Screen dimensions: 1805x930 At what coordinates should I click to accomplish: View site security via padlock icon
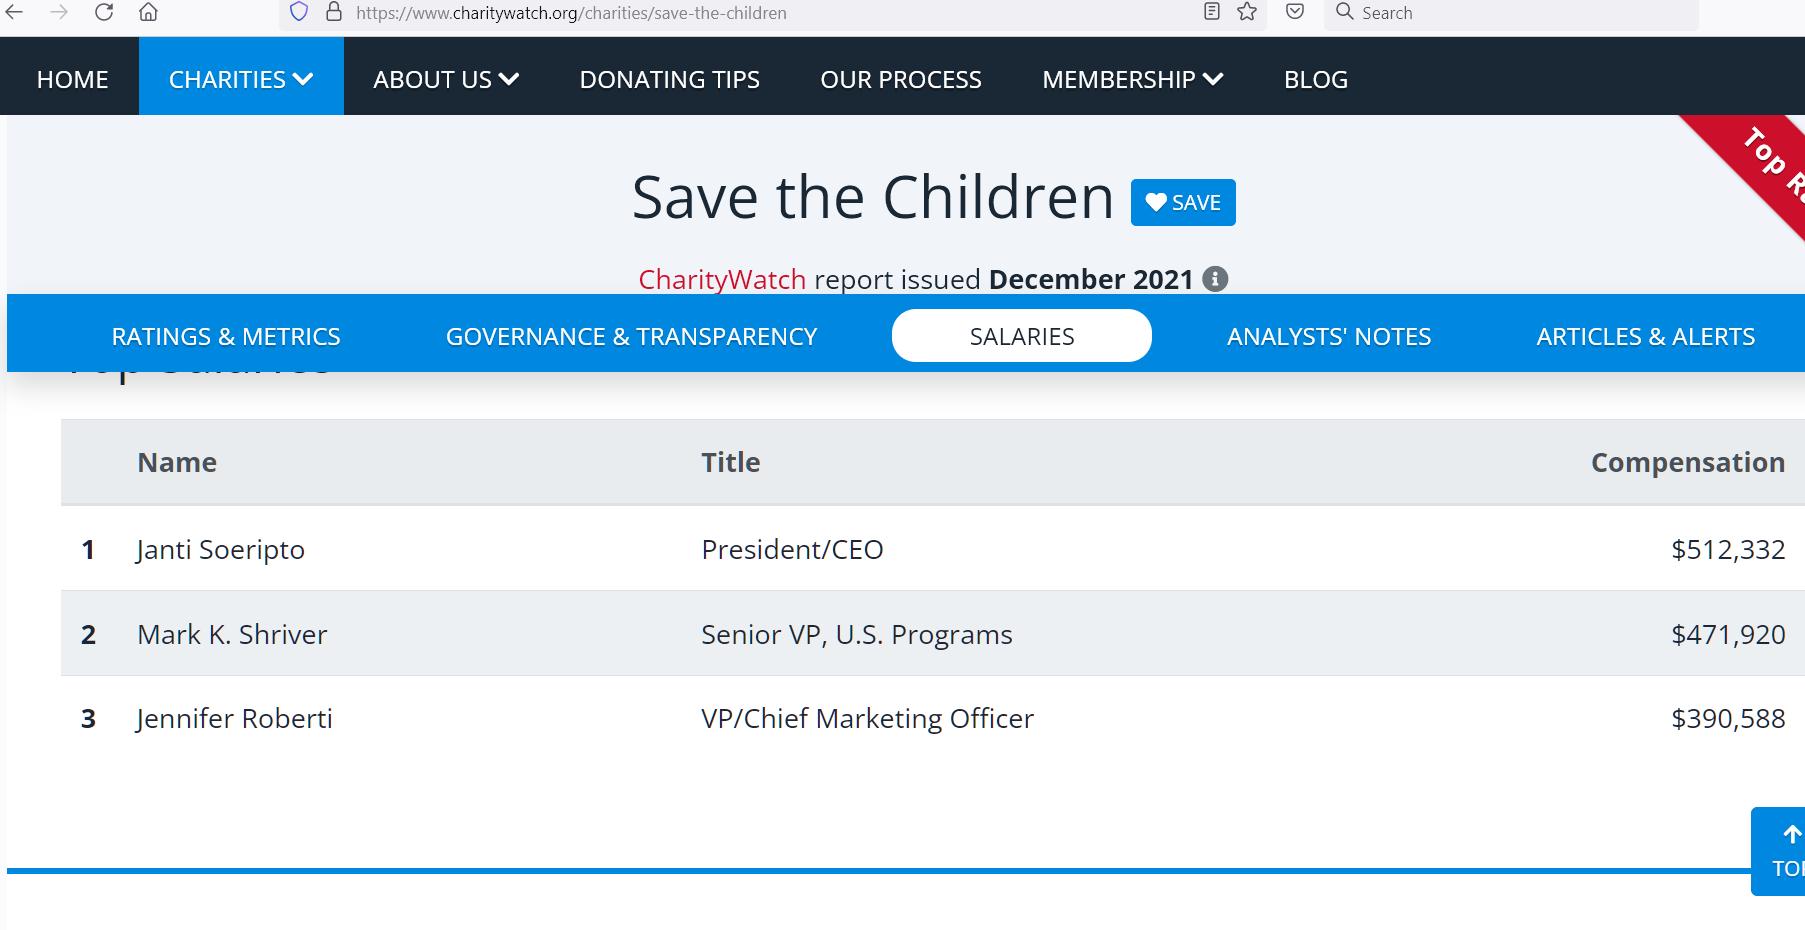tap(334, 12)
